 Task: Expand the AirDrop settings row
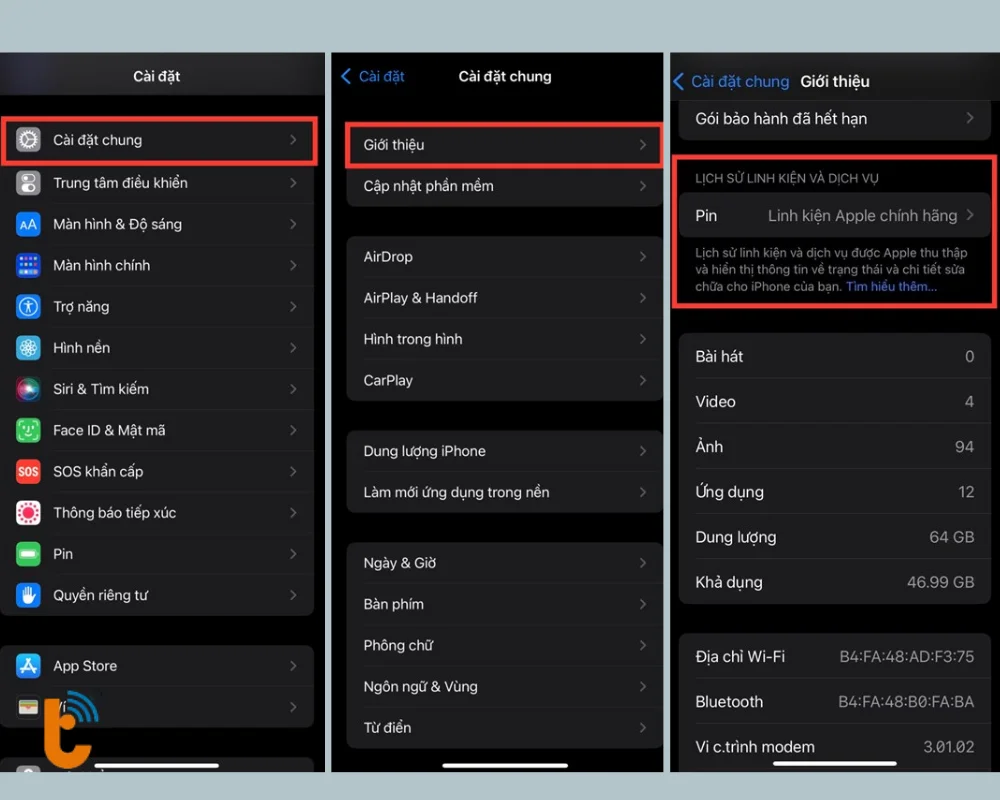(503, 256)
